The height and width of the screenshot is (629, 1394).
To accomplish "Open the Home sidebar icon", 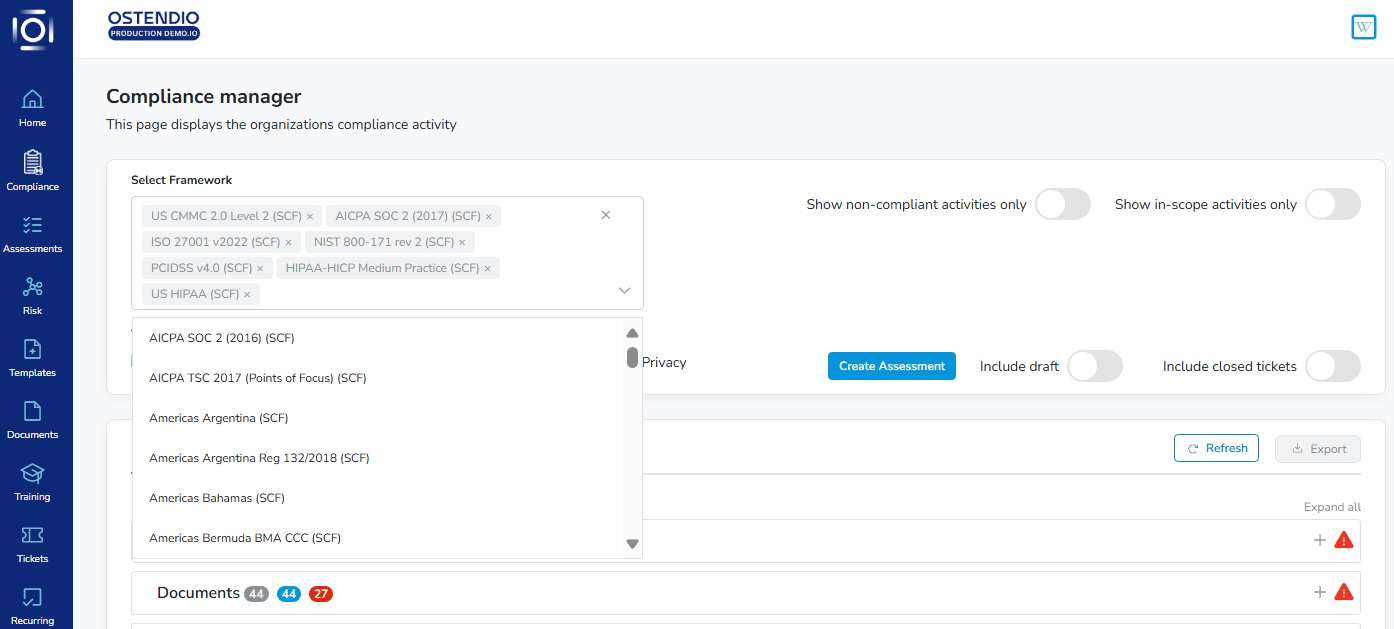I will [32, 100].
